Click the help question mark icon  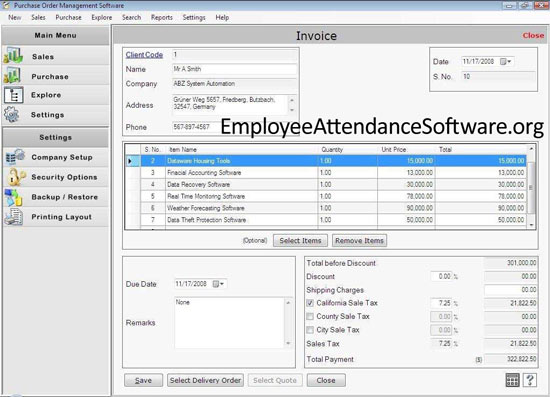(530, 380)
